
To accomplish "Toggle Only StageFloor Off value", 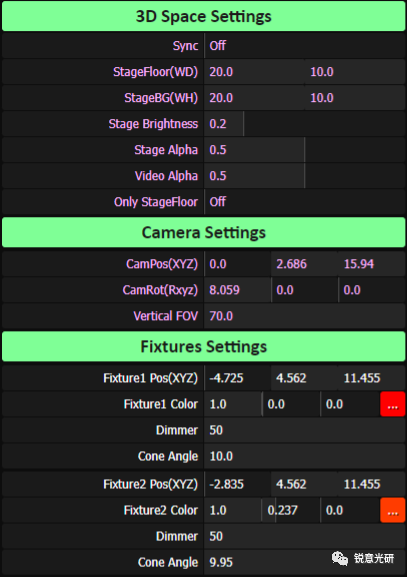I will click(x=305, y=202).
